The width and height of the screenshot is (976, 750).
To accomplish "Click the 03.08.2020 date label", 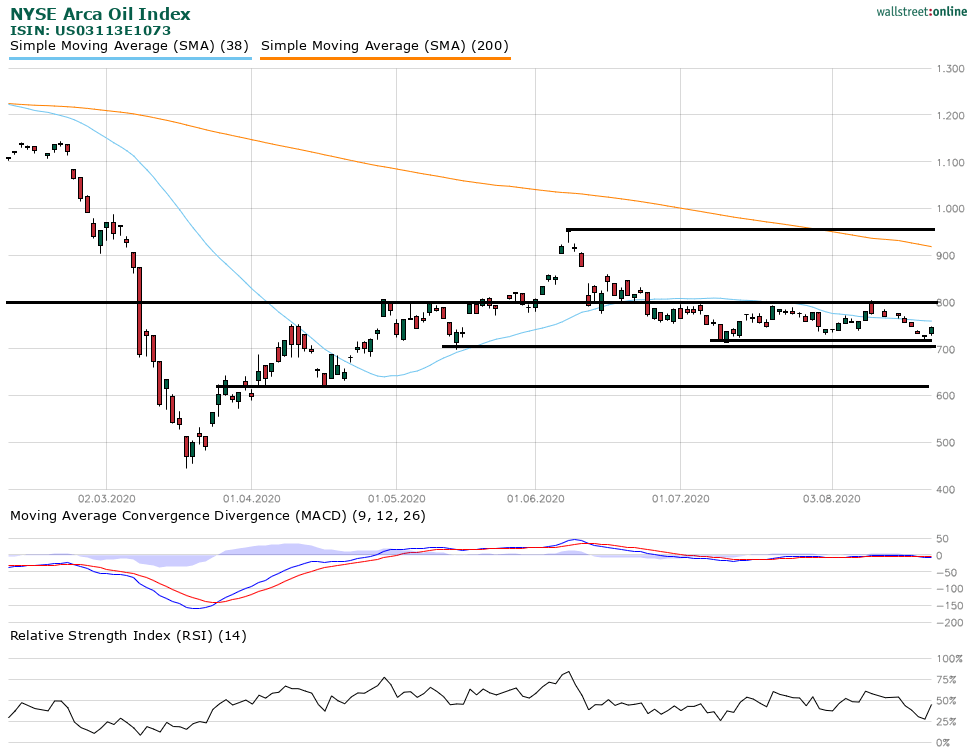I will 832,497.
